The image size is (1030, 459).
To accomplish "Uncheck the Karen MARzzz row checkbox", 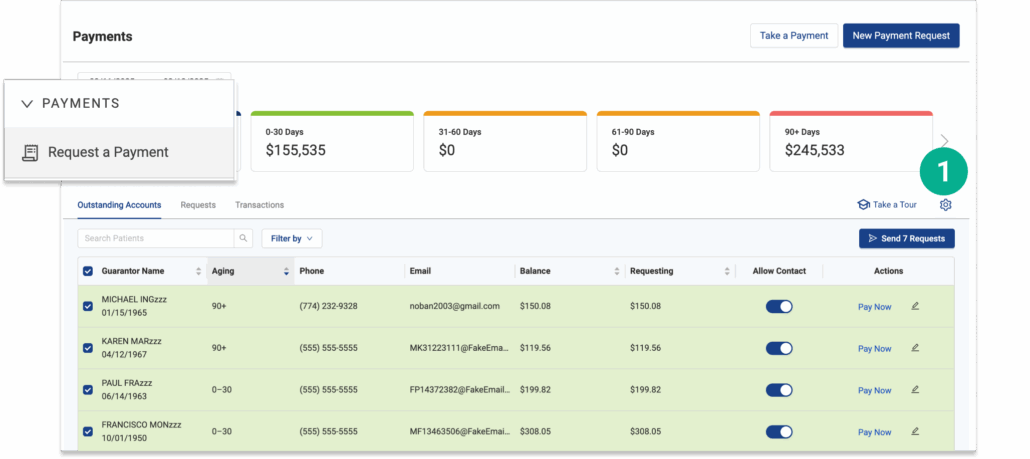I will 88,348.
